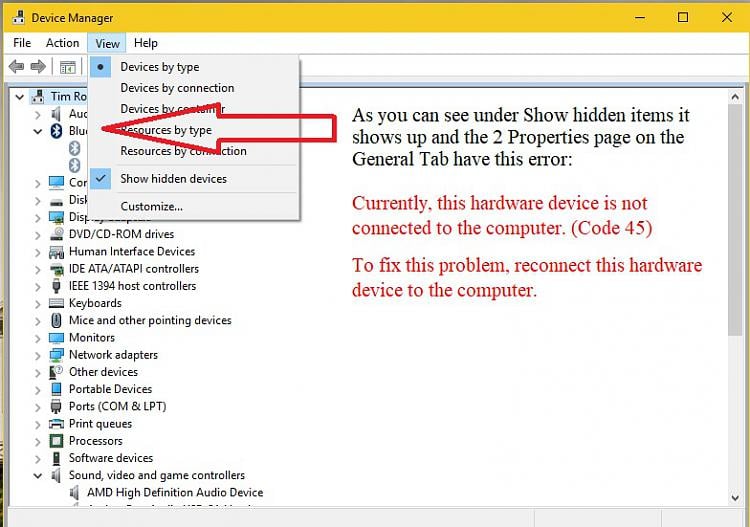The image size is (750, 527).
Task: Collapse the Tim computer root node
Action: click(x=20, y=97)
